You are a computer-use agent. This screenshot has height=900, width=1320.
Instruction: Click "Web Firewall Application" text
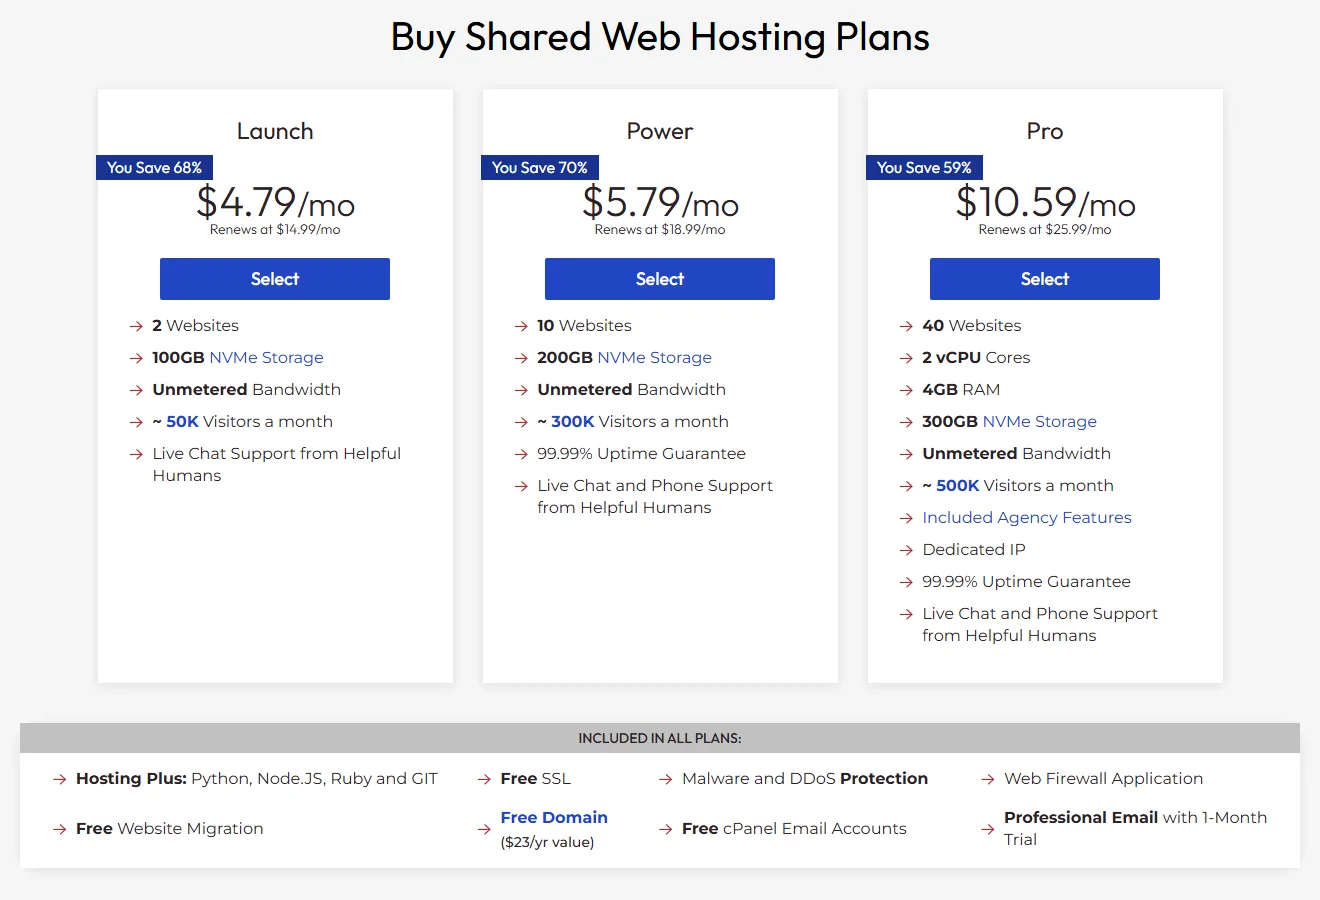pos(1104,778)
